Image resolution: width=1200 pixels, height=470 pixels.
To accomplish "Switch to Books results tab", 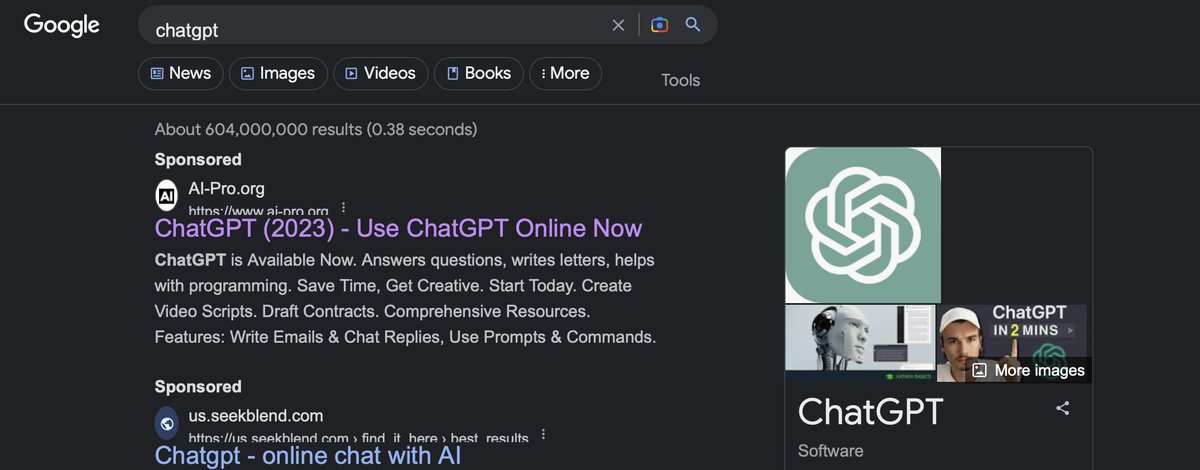I will coord(479,73).
